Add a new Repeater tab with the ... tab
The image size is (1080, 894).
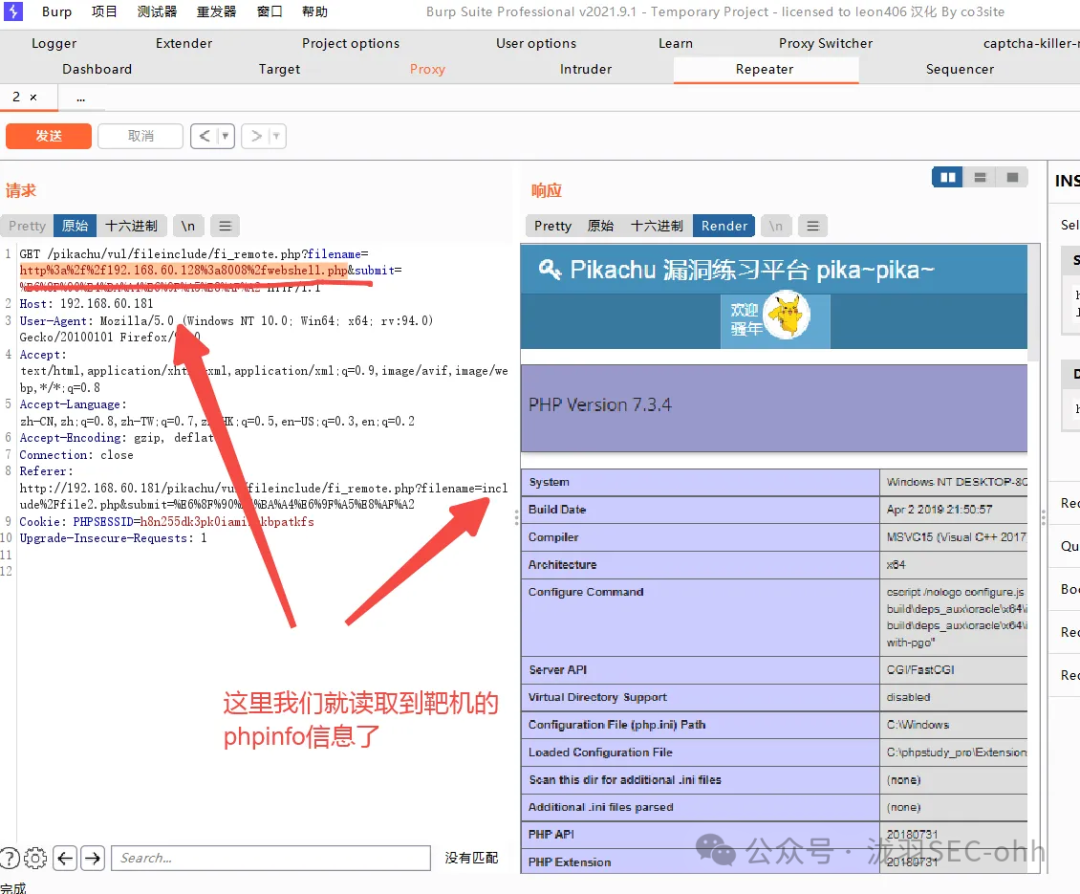coord(81,98)
